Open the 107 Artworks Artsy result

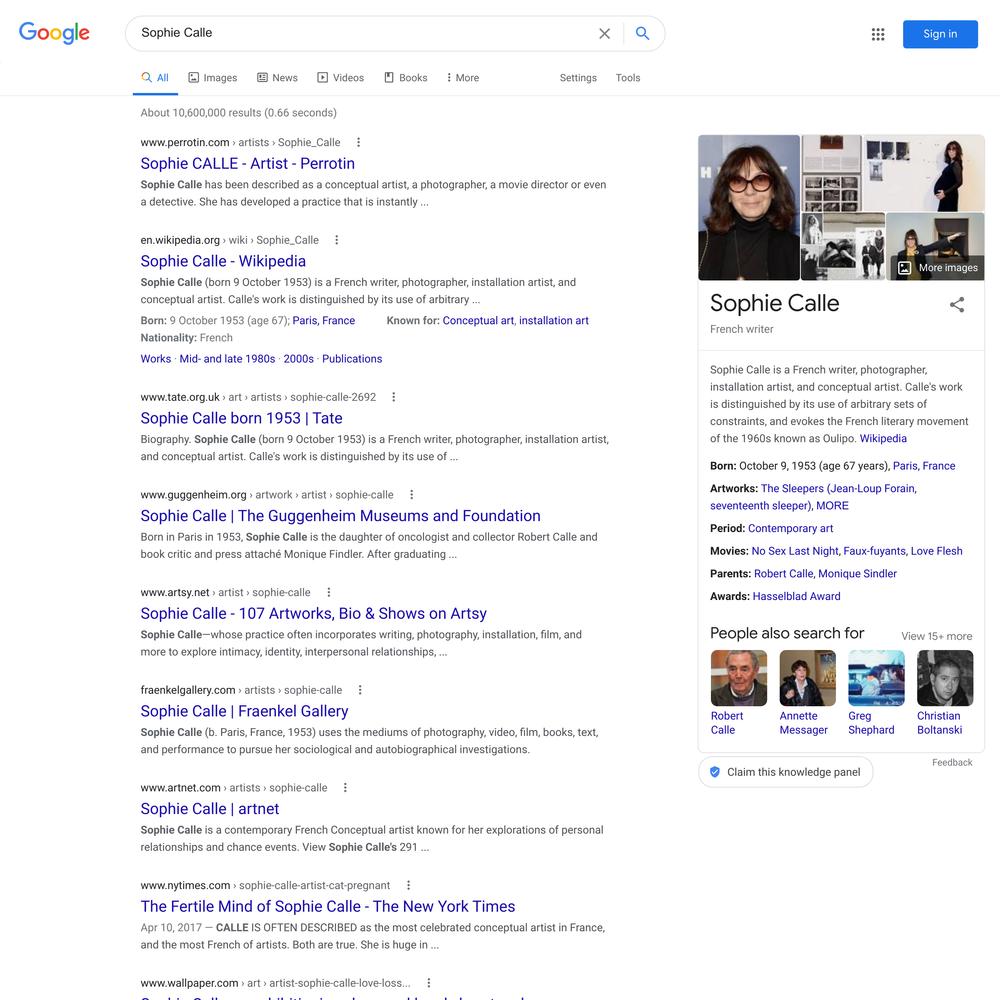tap(314, 613)
